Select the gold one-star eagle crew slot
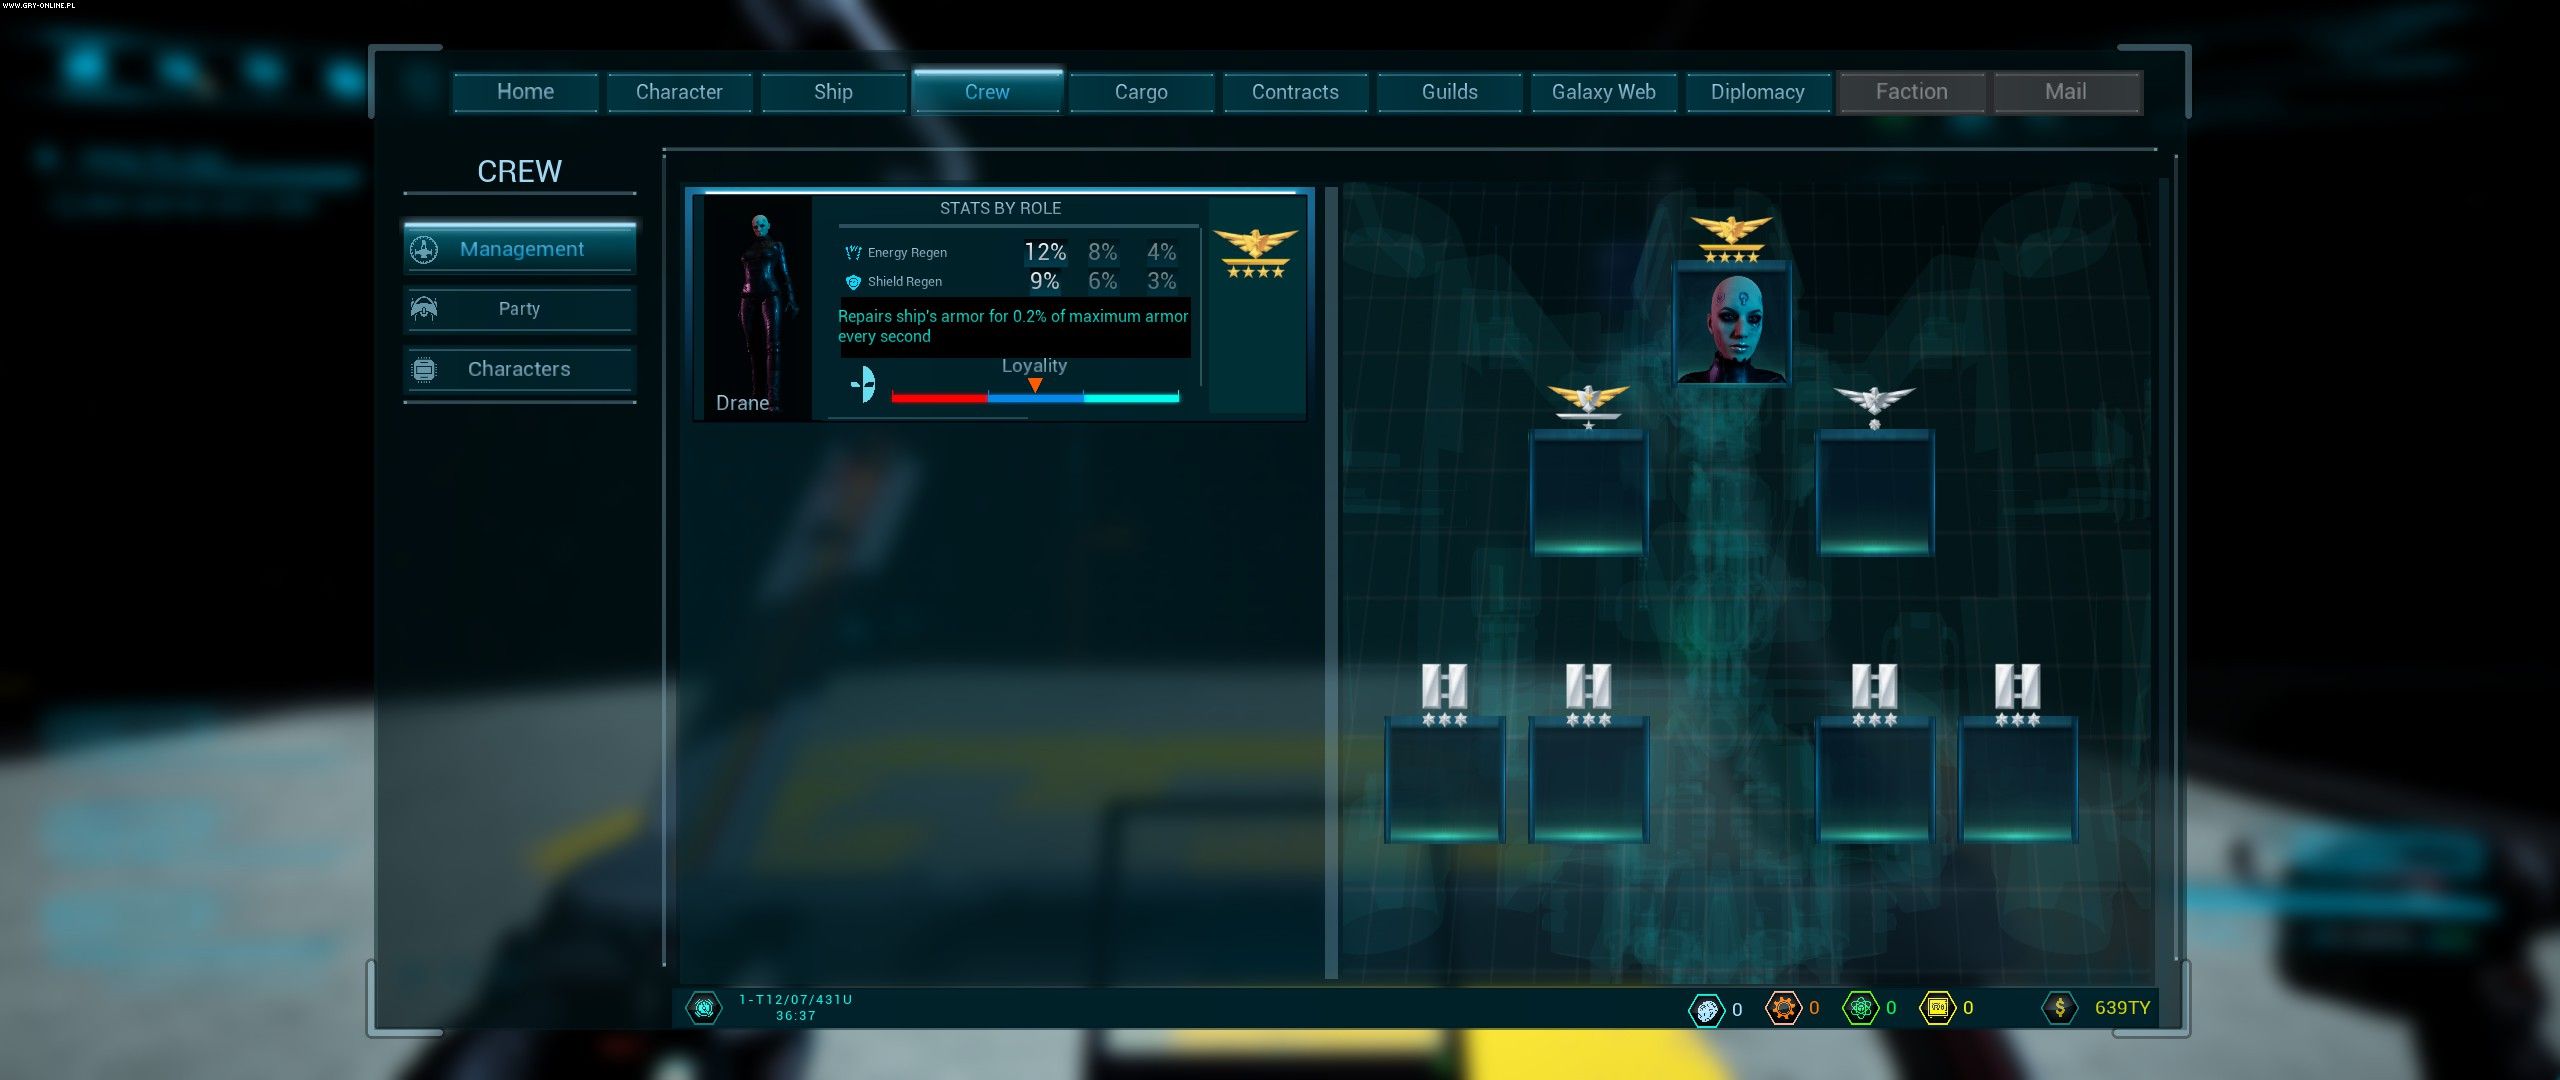Image resolution: width=2560 pixels, height=1080 pixels. click(x=1588, y=492)
